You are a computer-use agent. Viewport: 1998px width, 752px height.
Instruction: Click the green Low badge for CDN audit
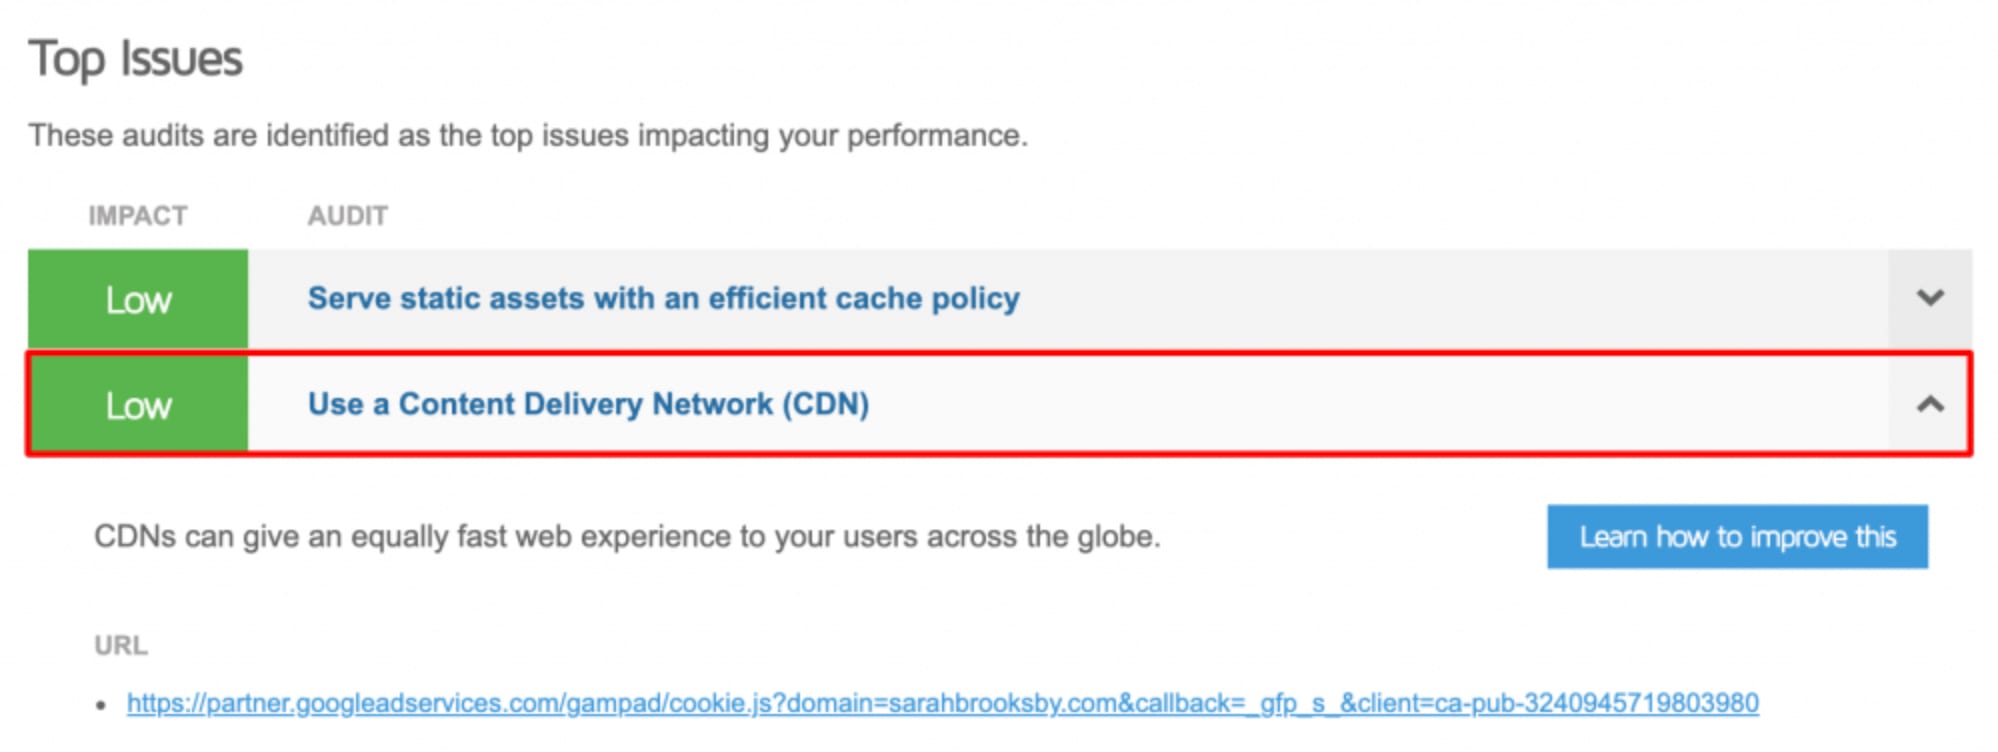pyautogui.click(x=138, y=405)
